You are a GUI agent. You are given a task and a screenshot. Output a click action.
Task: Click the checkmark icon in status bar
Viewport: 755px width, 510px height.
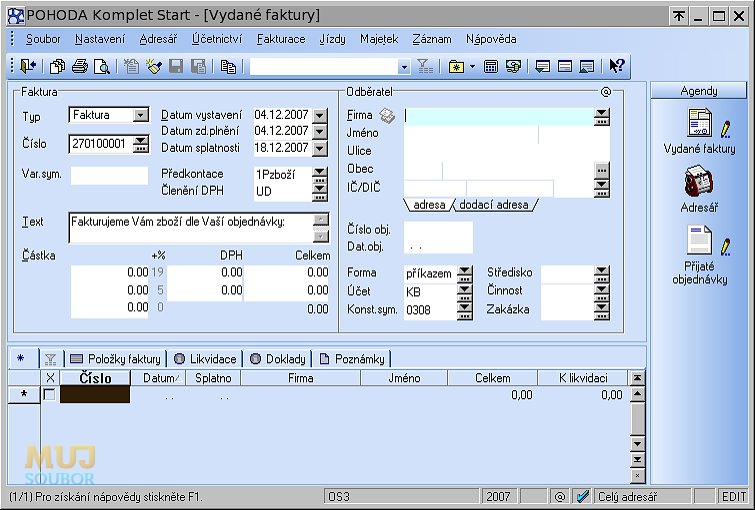click(x=582, y=496)
